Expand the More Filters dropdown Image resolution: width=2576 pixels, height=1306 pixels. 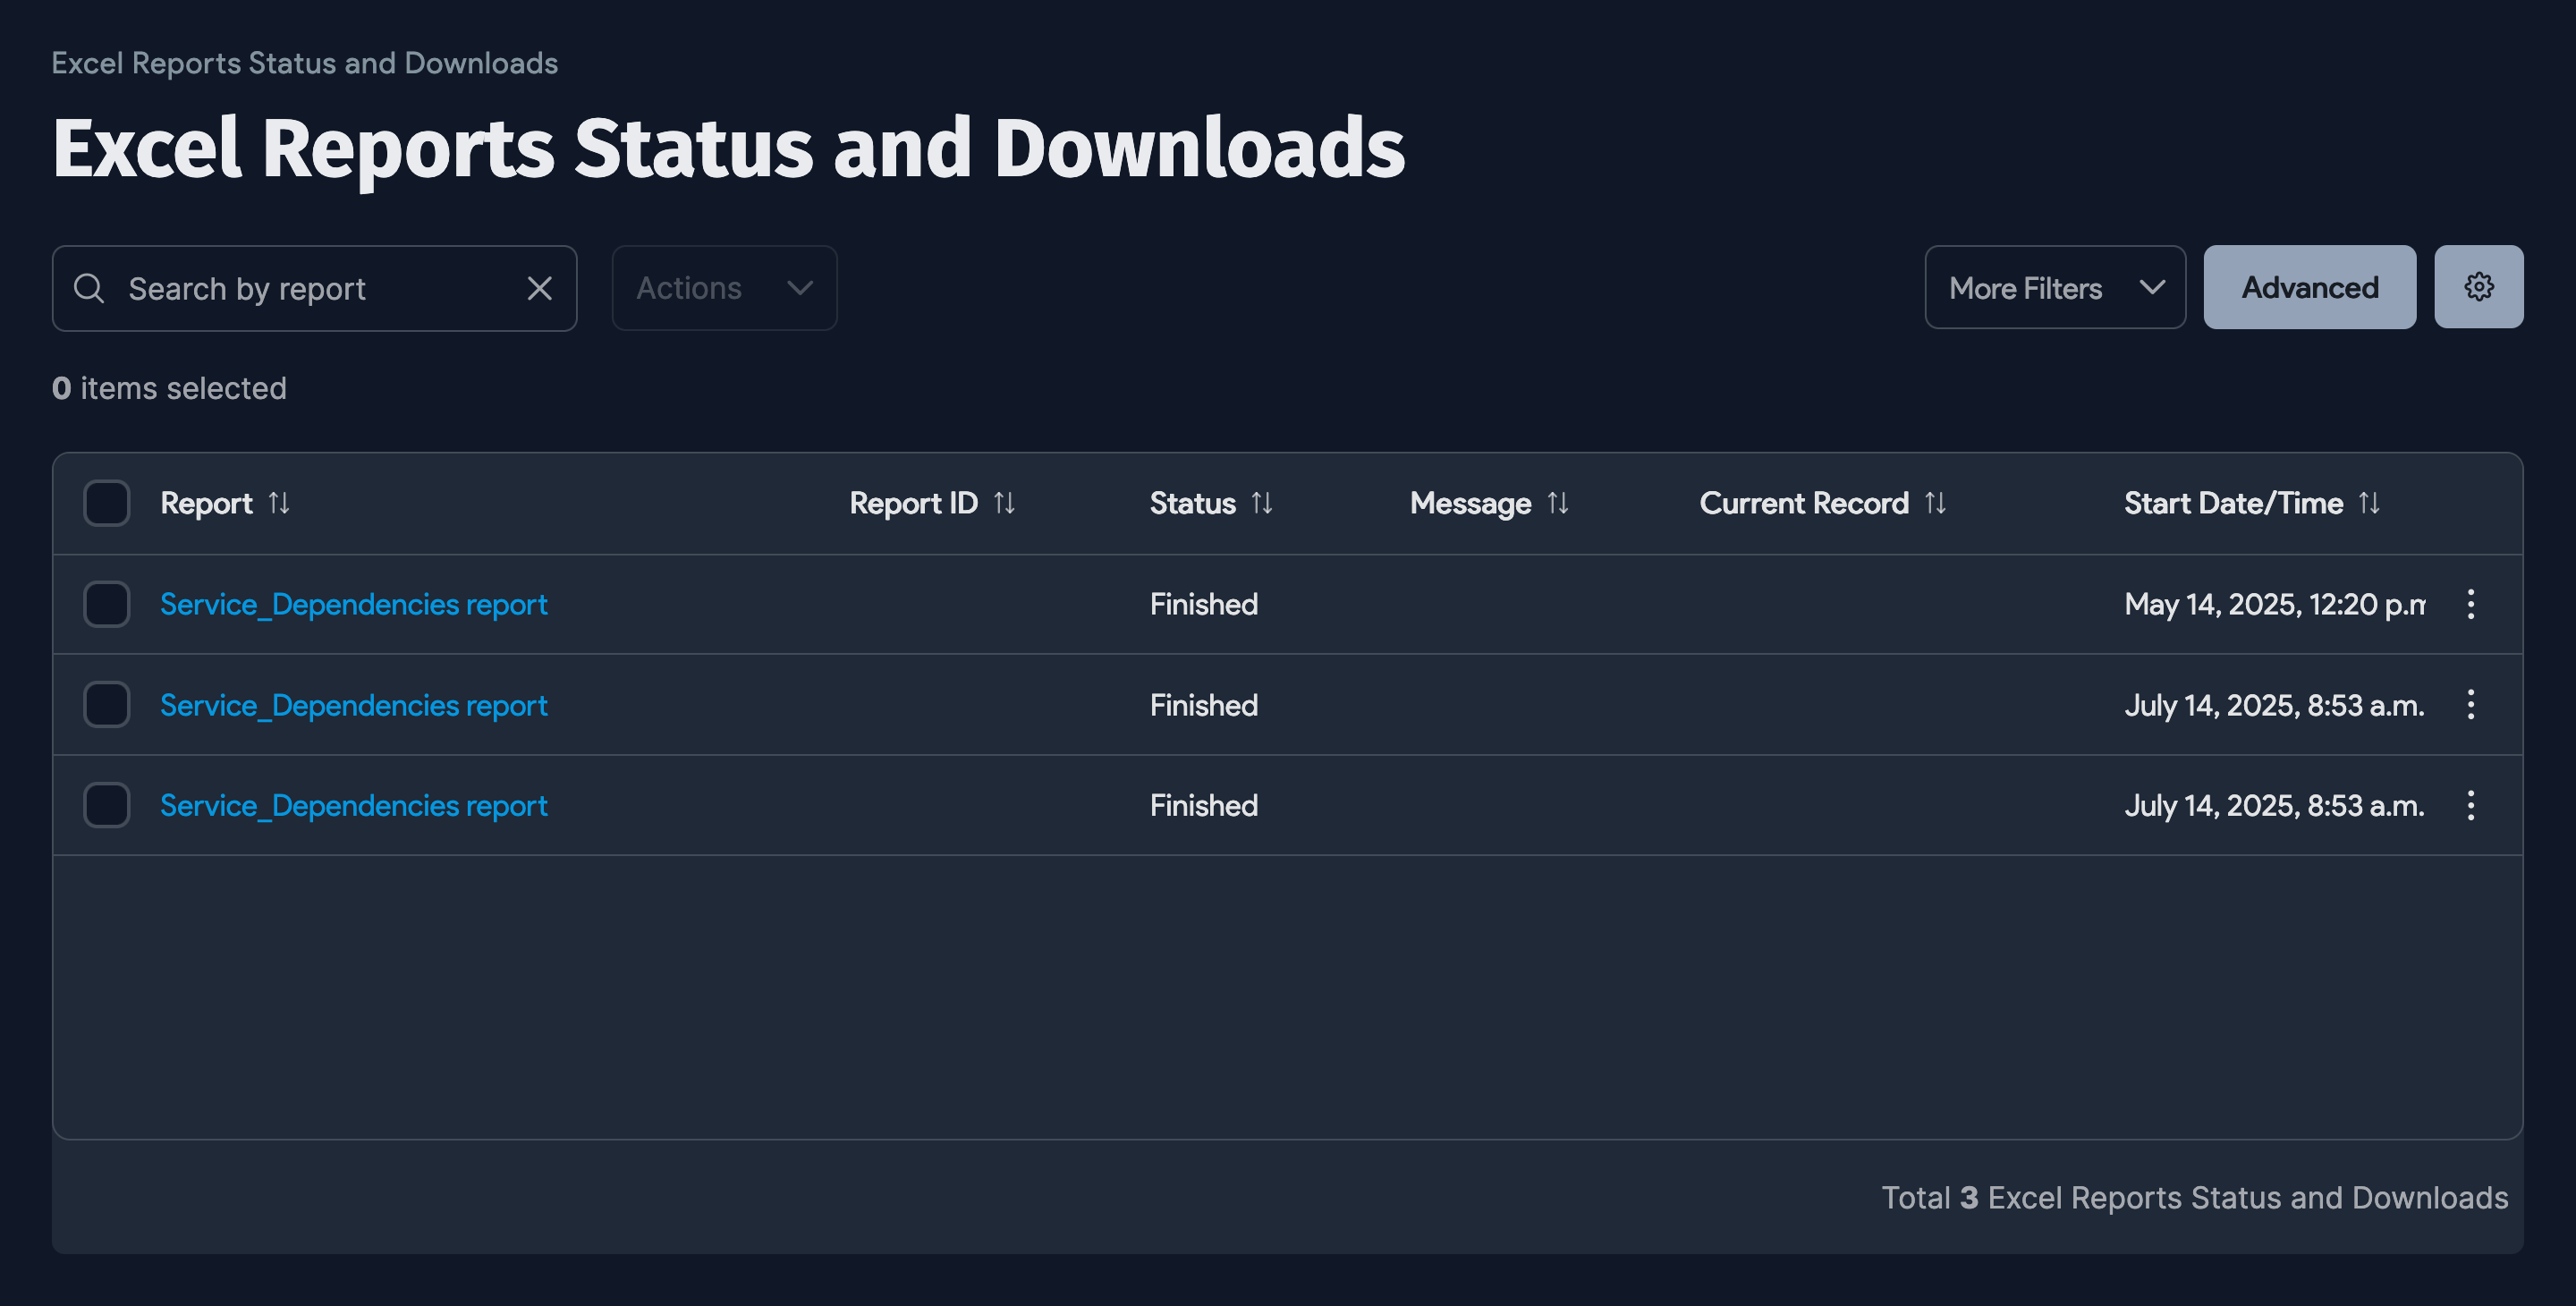pos(2054,287)
